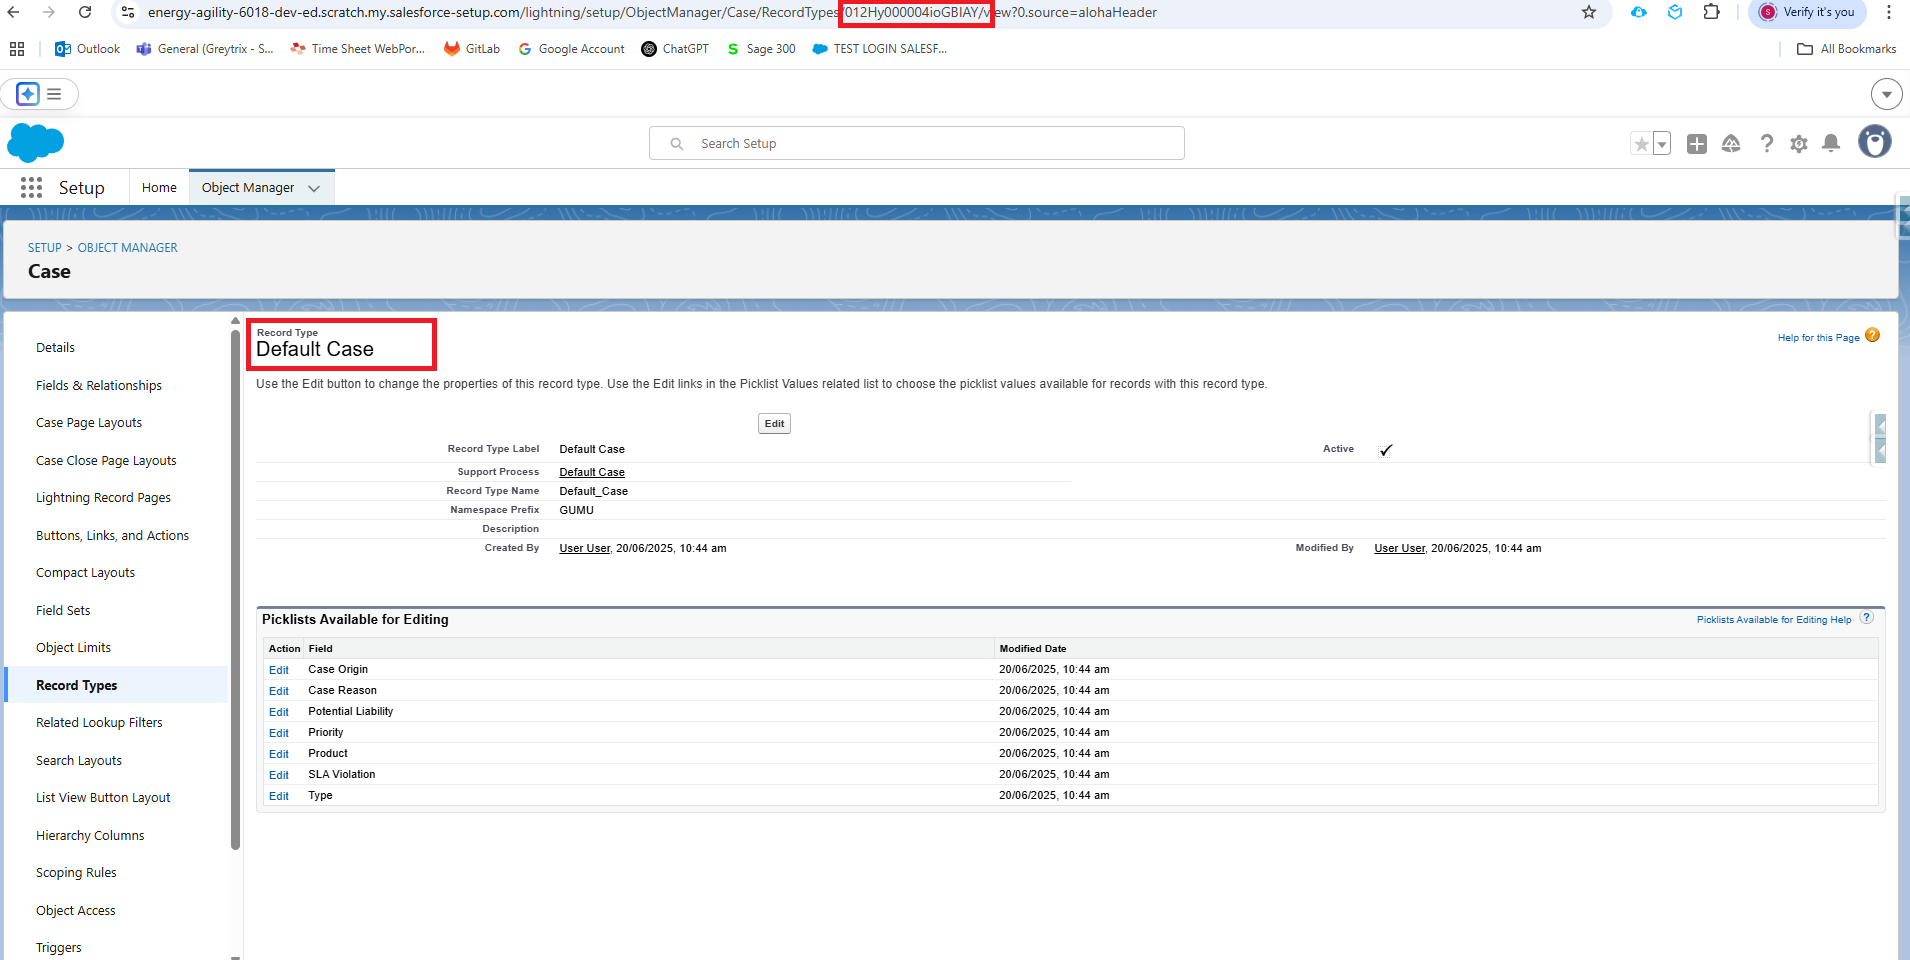
Task: Open the GitLab bookmark
Action: click(472, 49)
